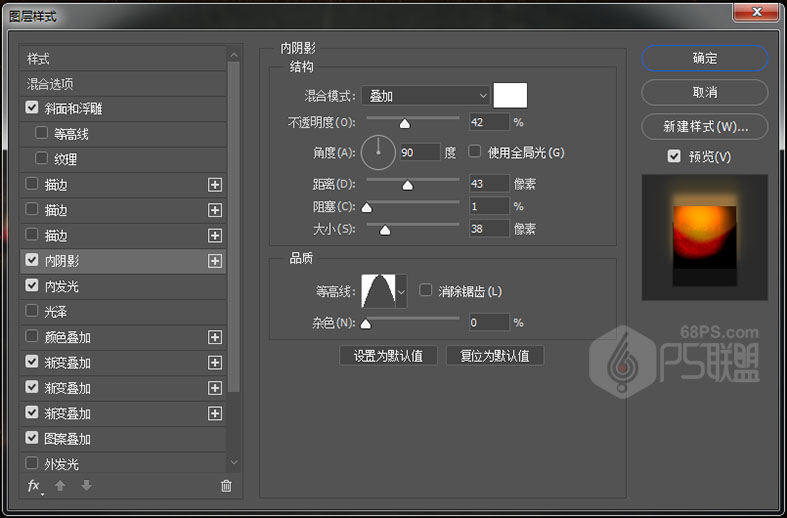The height and width of the screenshot is (518, 787).
Task: Click 新建样式(W)... button
Action: [705, 126]
